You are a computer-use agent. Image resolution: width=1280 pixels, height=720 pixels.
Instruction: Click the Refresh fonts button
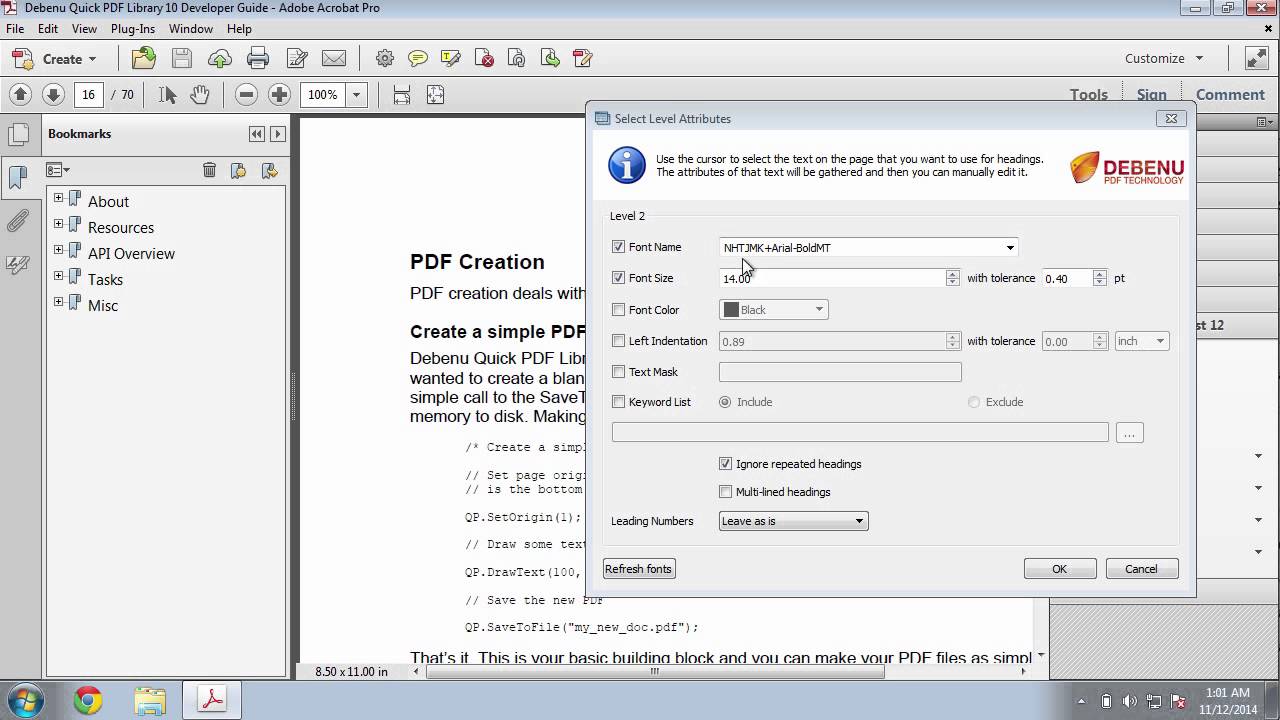coord(639,569)
